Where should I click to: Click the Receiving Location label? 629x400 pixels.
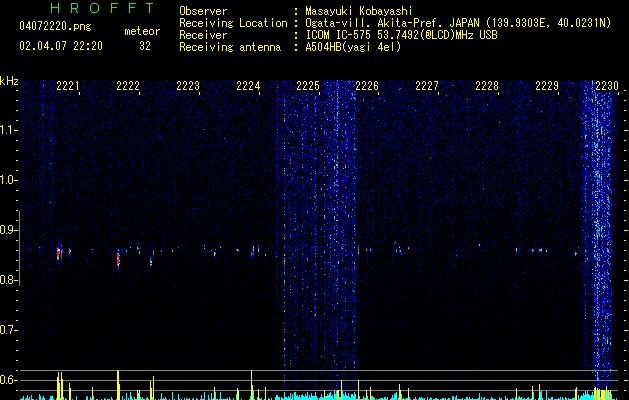click(233, 23)
